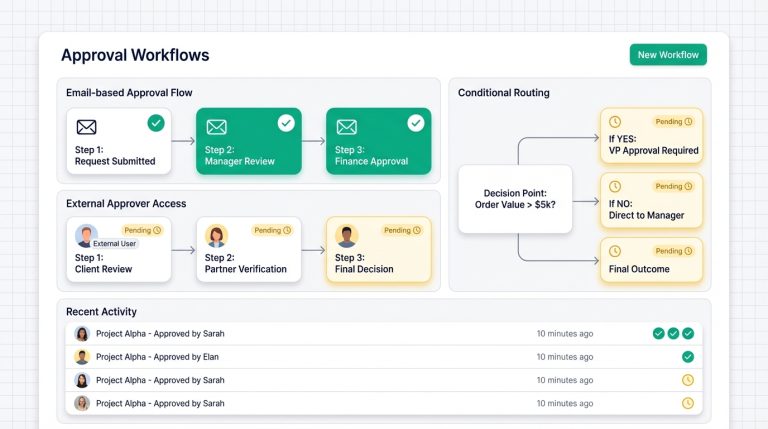
Task: Click clock icon on VP Approval Required card
Action: (615, 121)
